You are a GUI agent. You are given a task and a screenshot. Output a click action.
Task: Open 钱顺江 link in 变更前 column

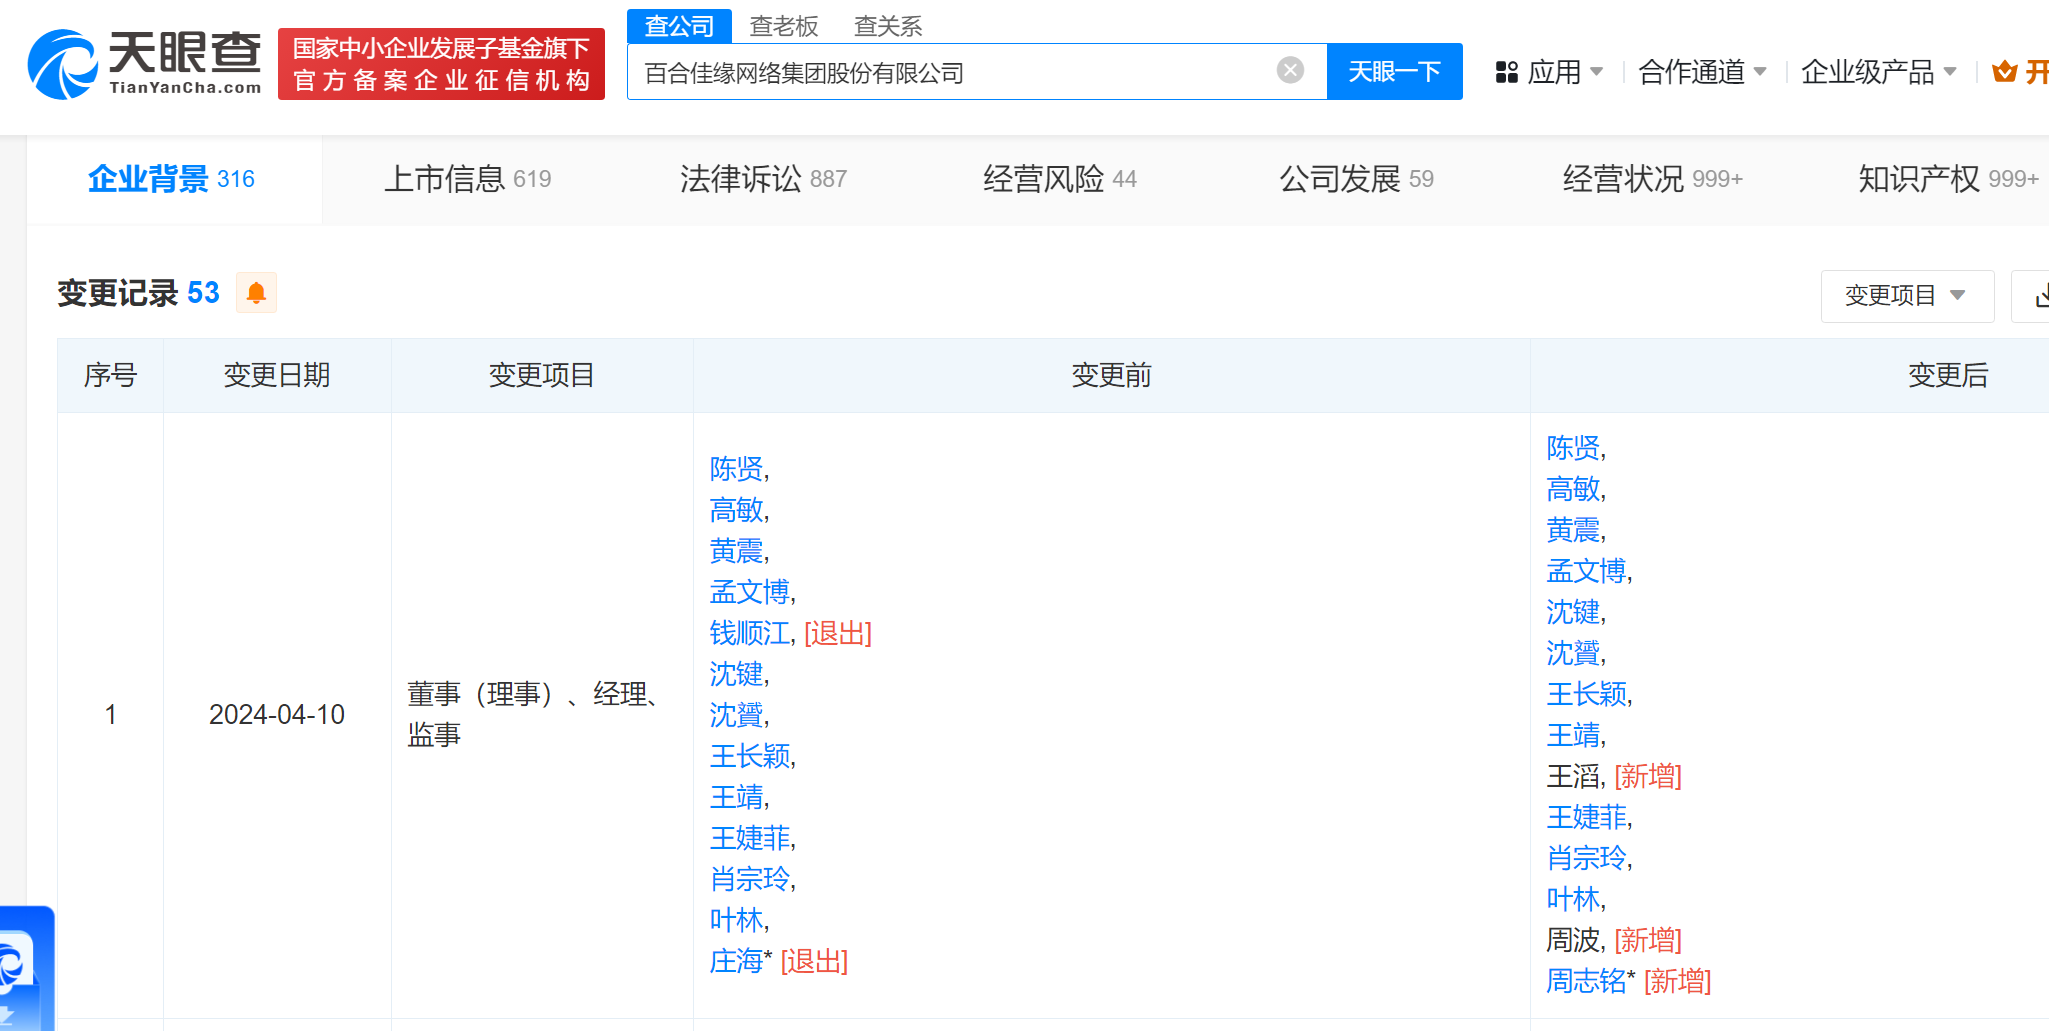coord(750,633)
